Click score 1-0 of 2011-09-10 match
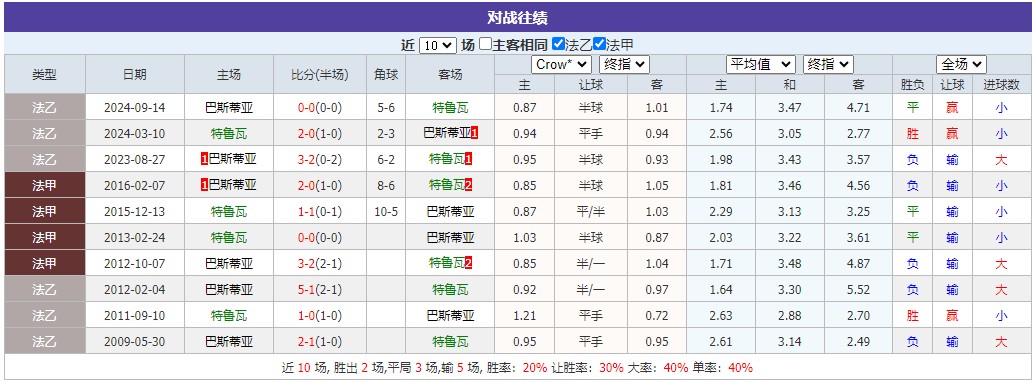Screen dimensions: 1036x382 tap(308, 316)
